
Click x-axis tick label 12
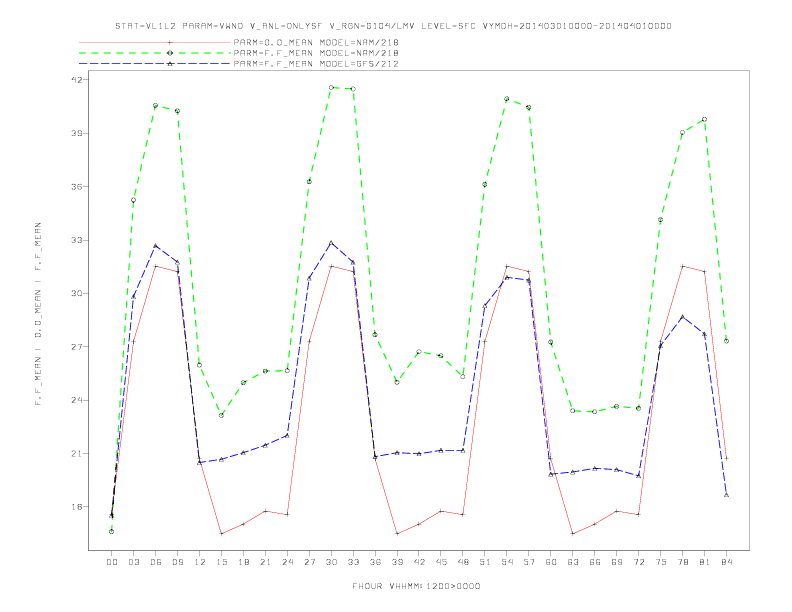point(200,562)
